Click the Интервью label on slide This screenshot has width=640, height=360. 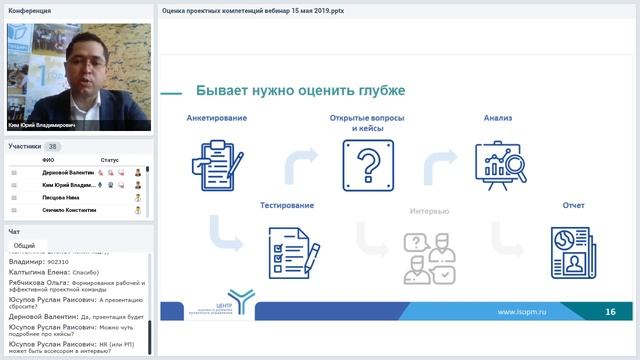tap(429, 211)
